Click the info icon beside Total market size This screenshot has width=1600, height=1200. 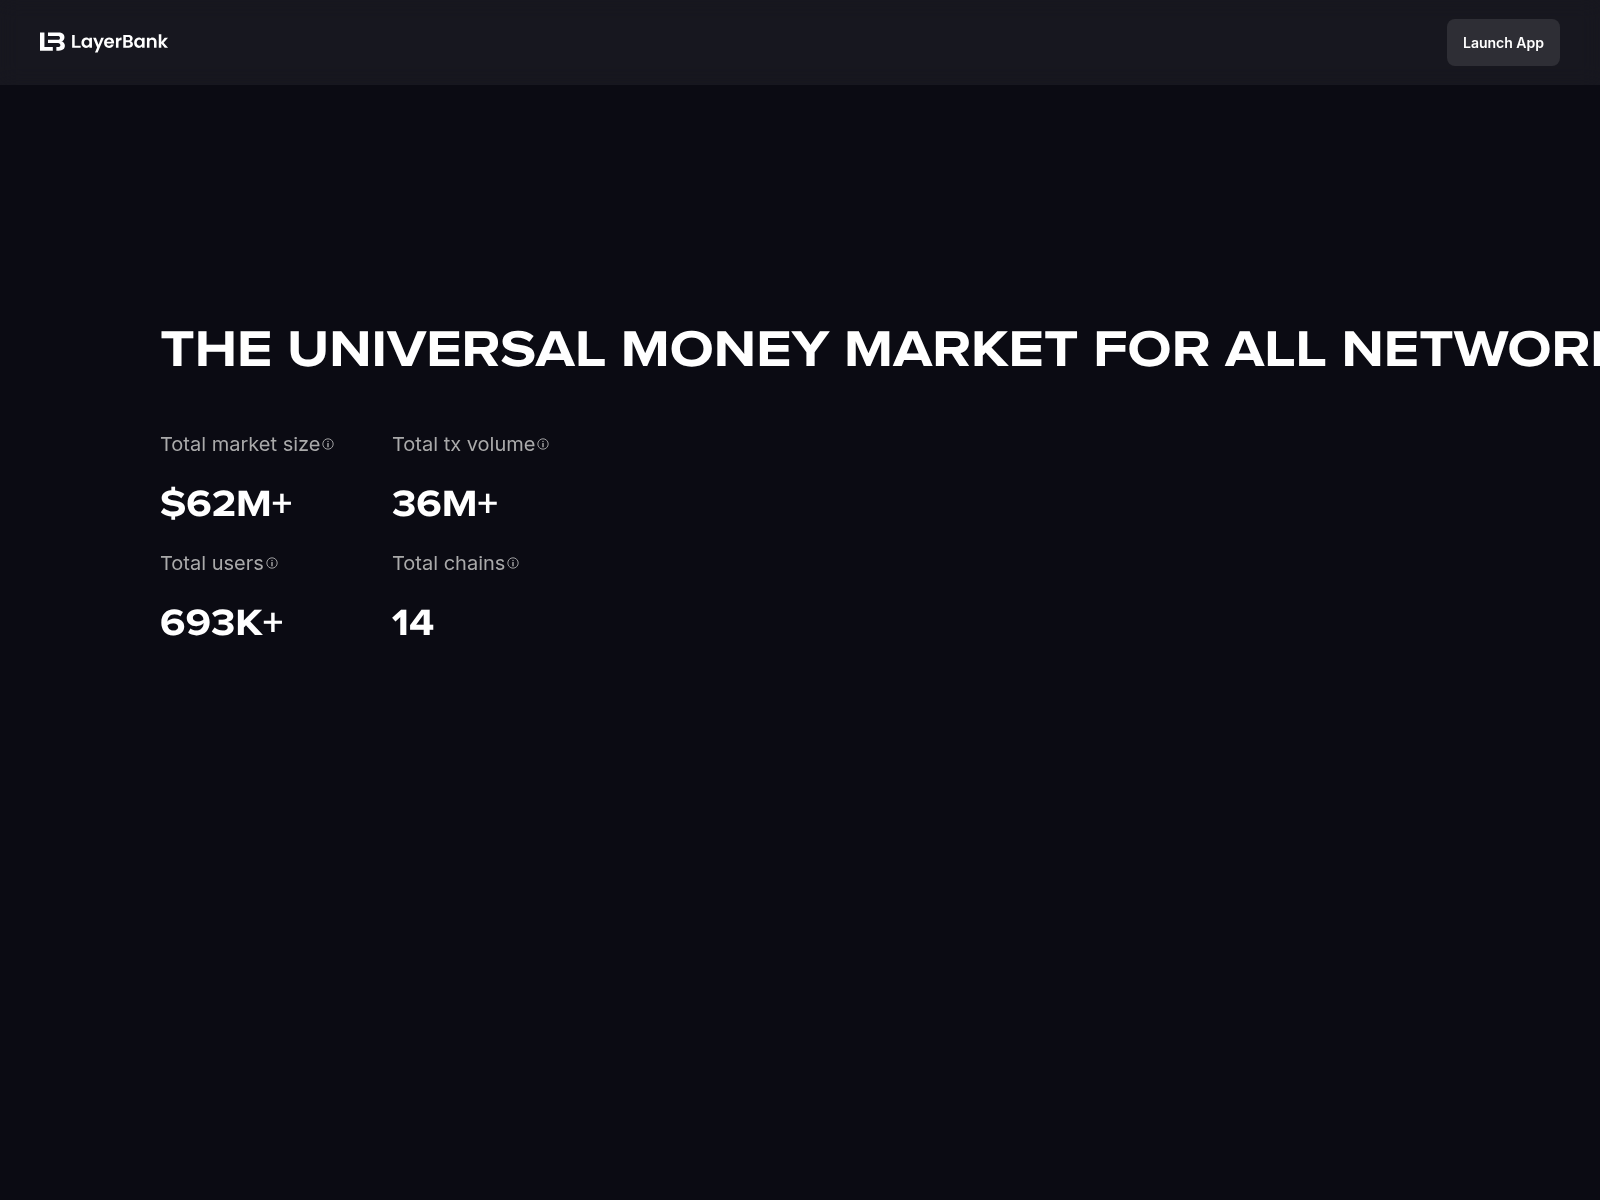tap(328, 444)
